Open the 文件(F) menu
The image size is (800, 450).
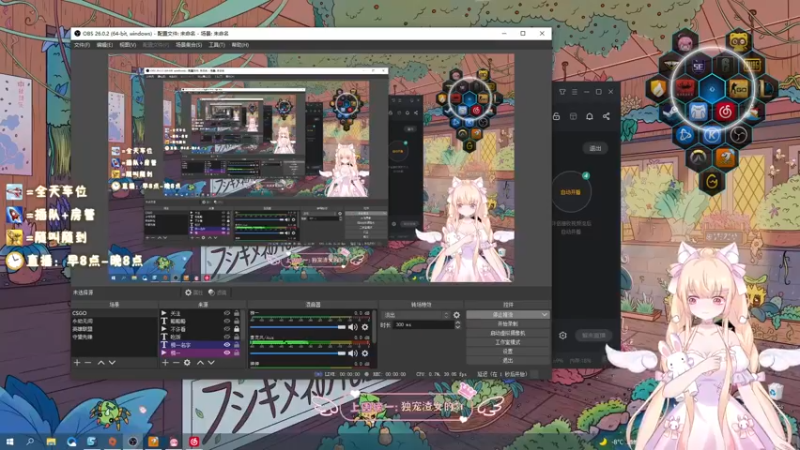coord(82,45)
